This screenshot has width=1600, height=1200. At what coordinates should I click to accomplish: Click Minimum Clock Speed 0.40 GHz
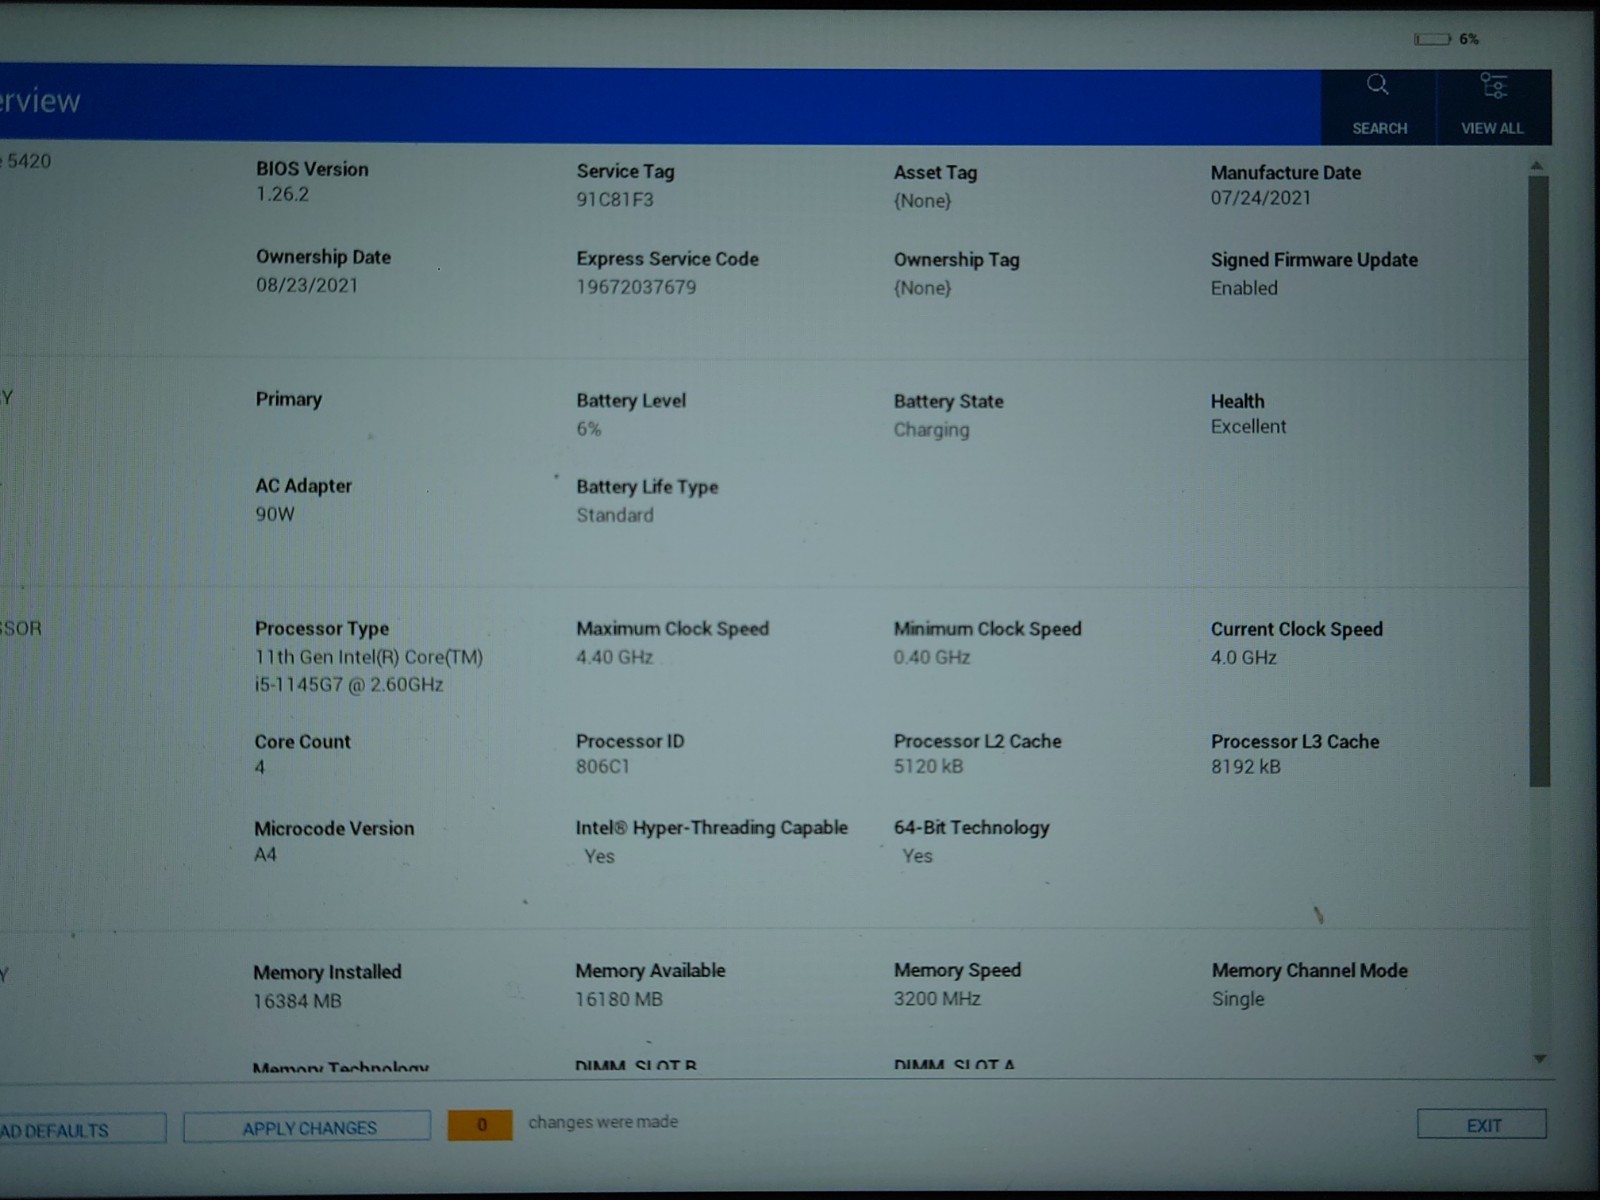[932, 657]
